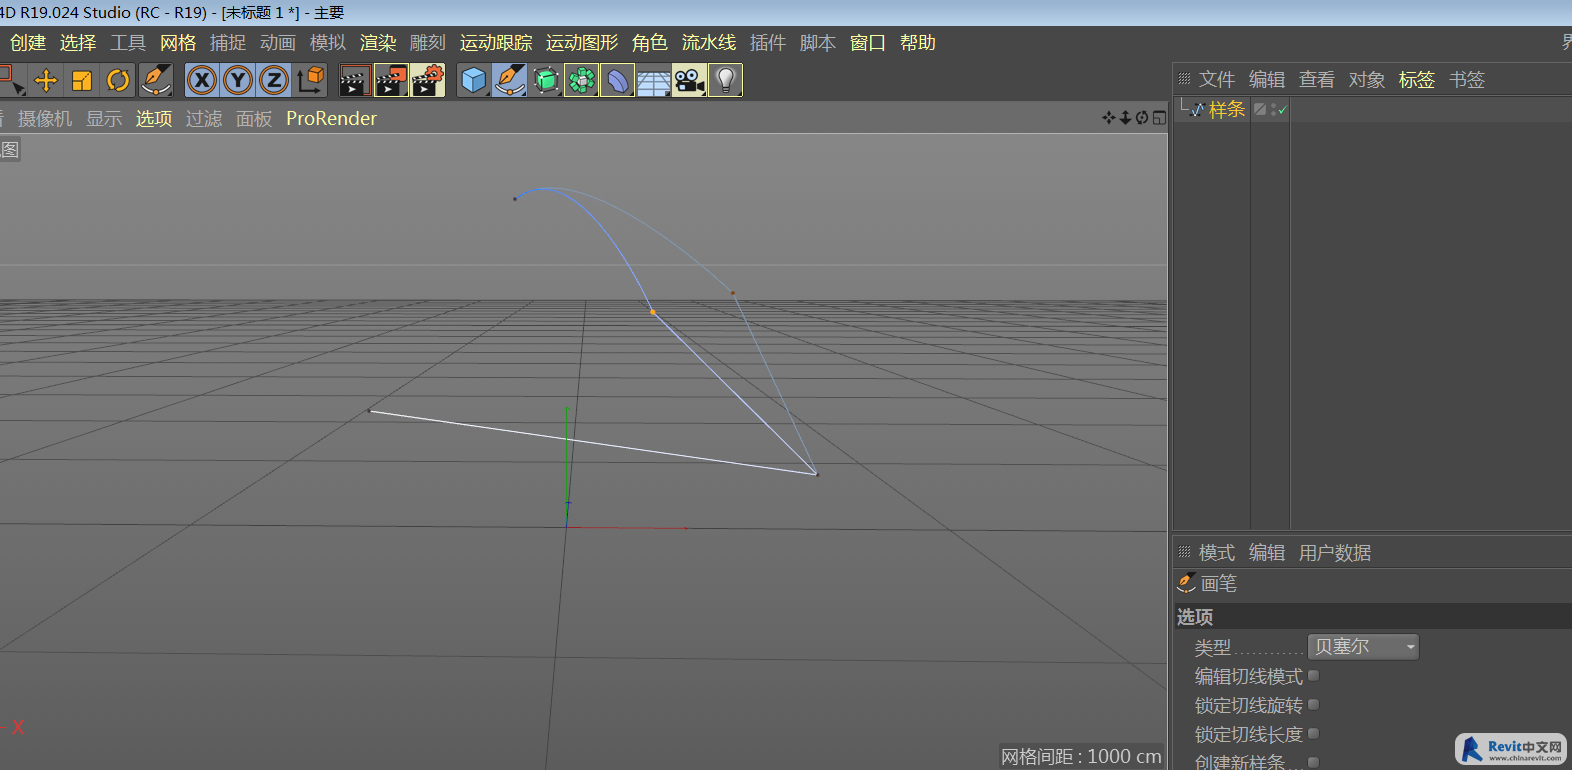1572x770 pixels.
Task: Click the 选项 section header
Action: 1372,617
